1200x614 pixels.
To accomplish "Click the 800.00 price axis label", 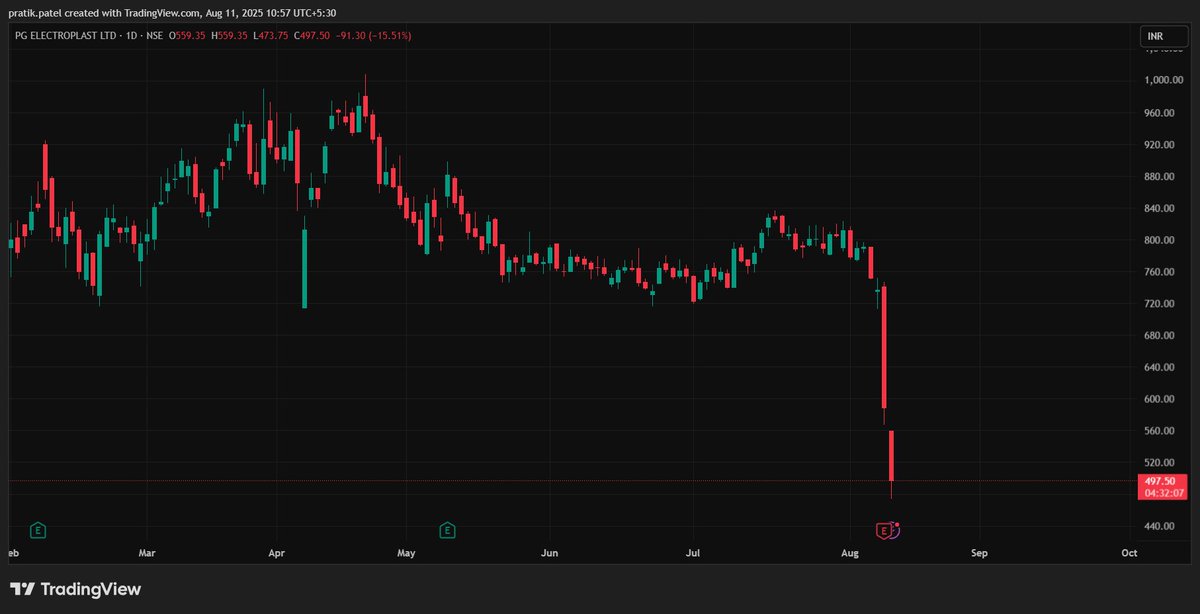I will (x=1159, y=240).
